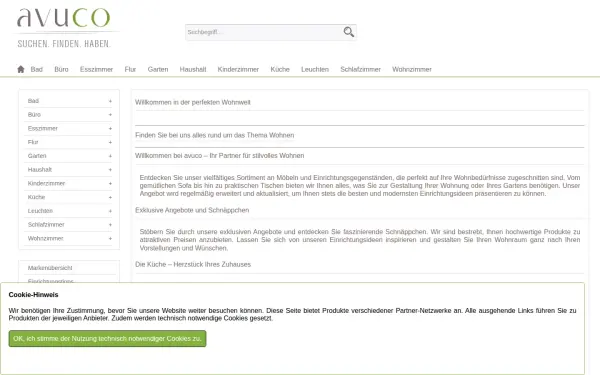600x375 pixels.
Task: Click heading Finden Sie bei uns alles rund
Action: coord(214,135)
